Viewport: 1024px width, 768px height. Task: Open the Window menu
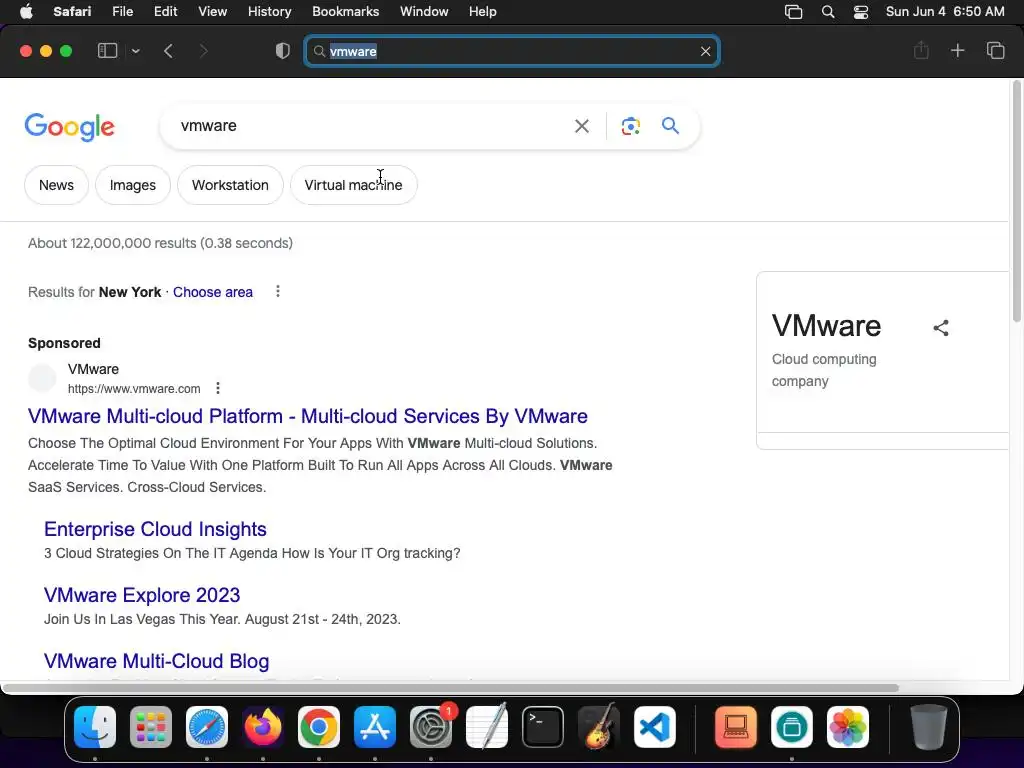tap(424, 12)
